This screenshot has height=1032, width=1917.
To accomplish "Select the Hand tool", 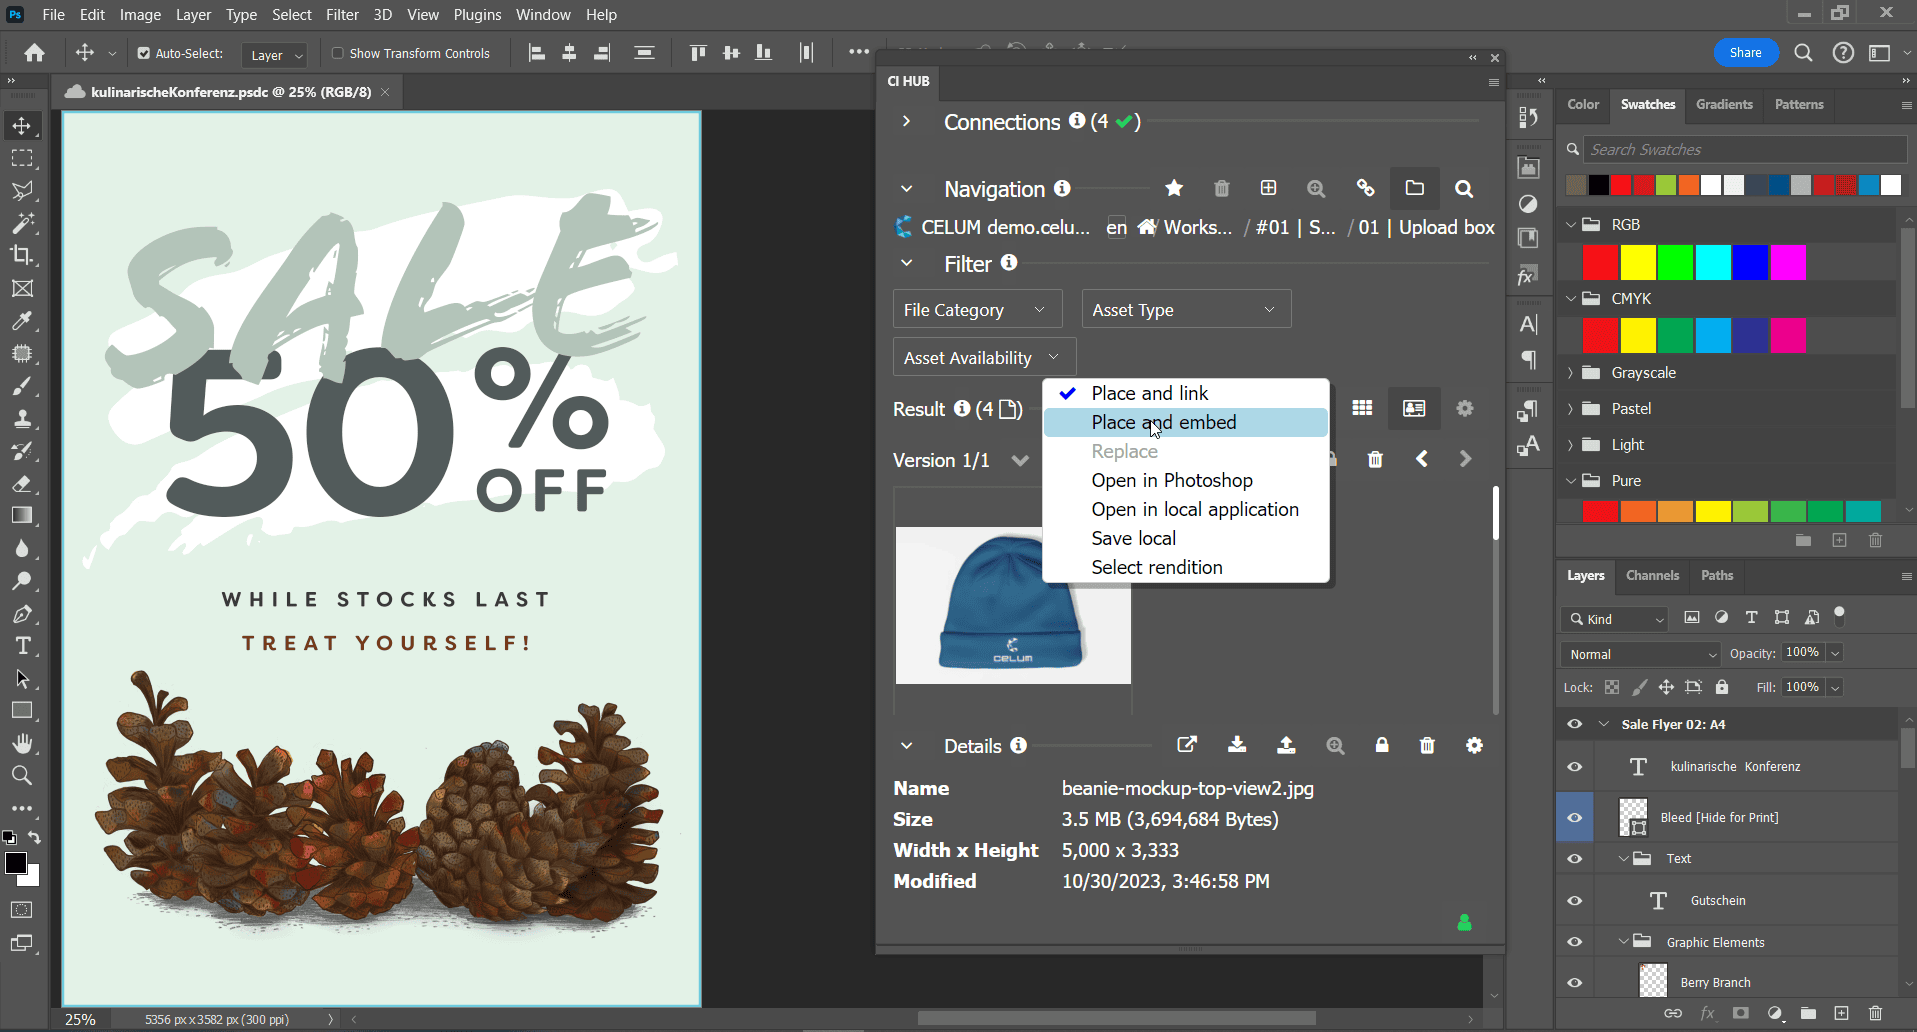I will click(22, 743).
